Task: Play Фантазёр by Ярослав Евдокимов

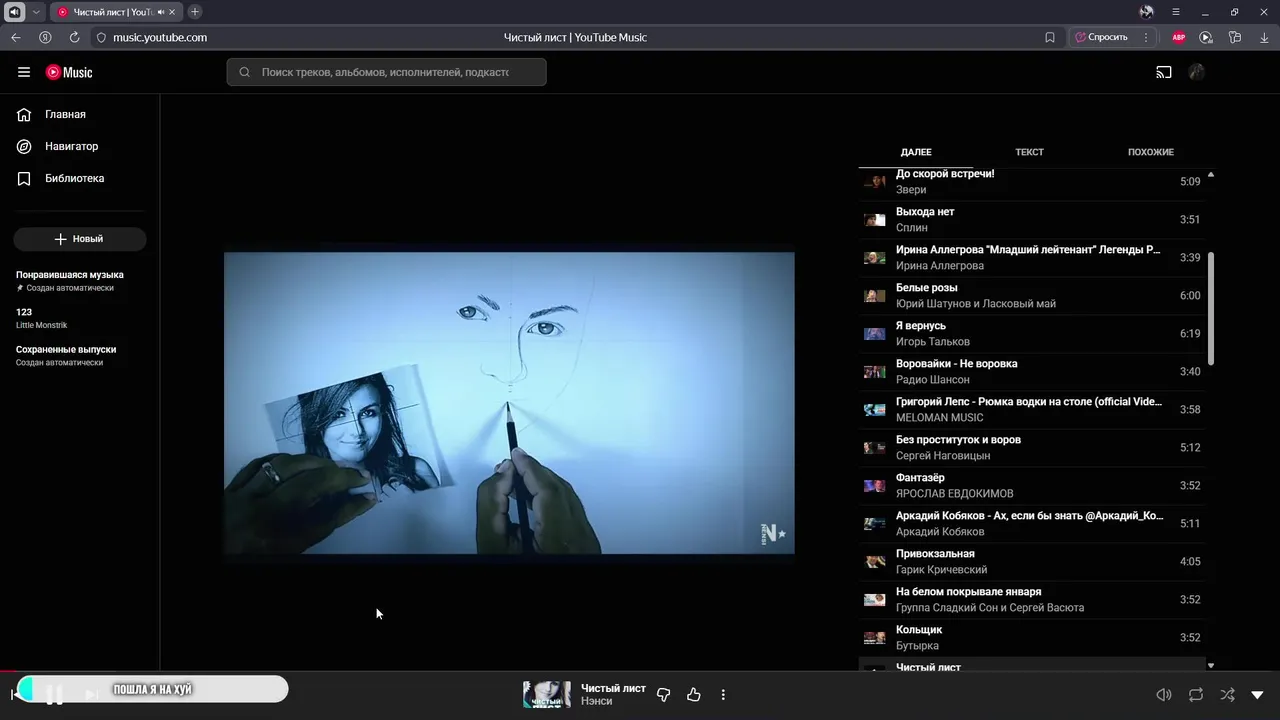Action: coord(1032,485)
